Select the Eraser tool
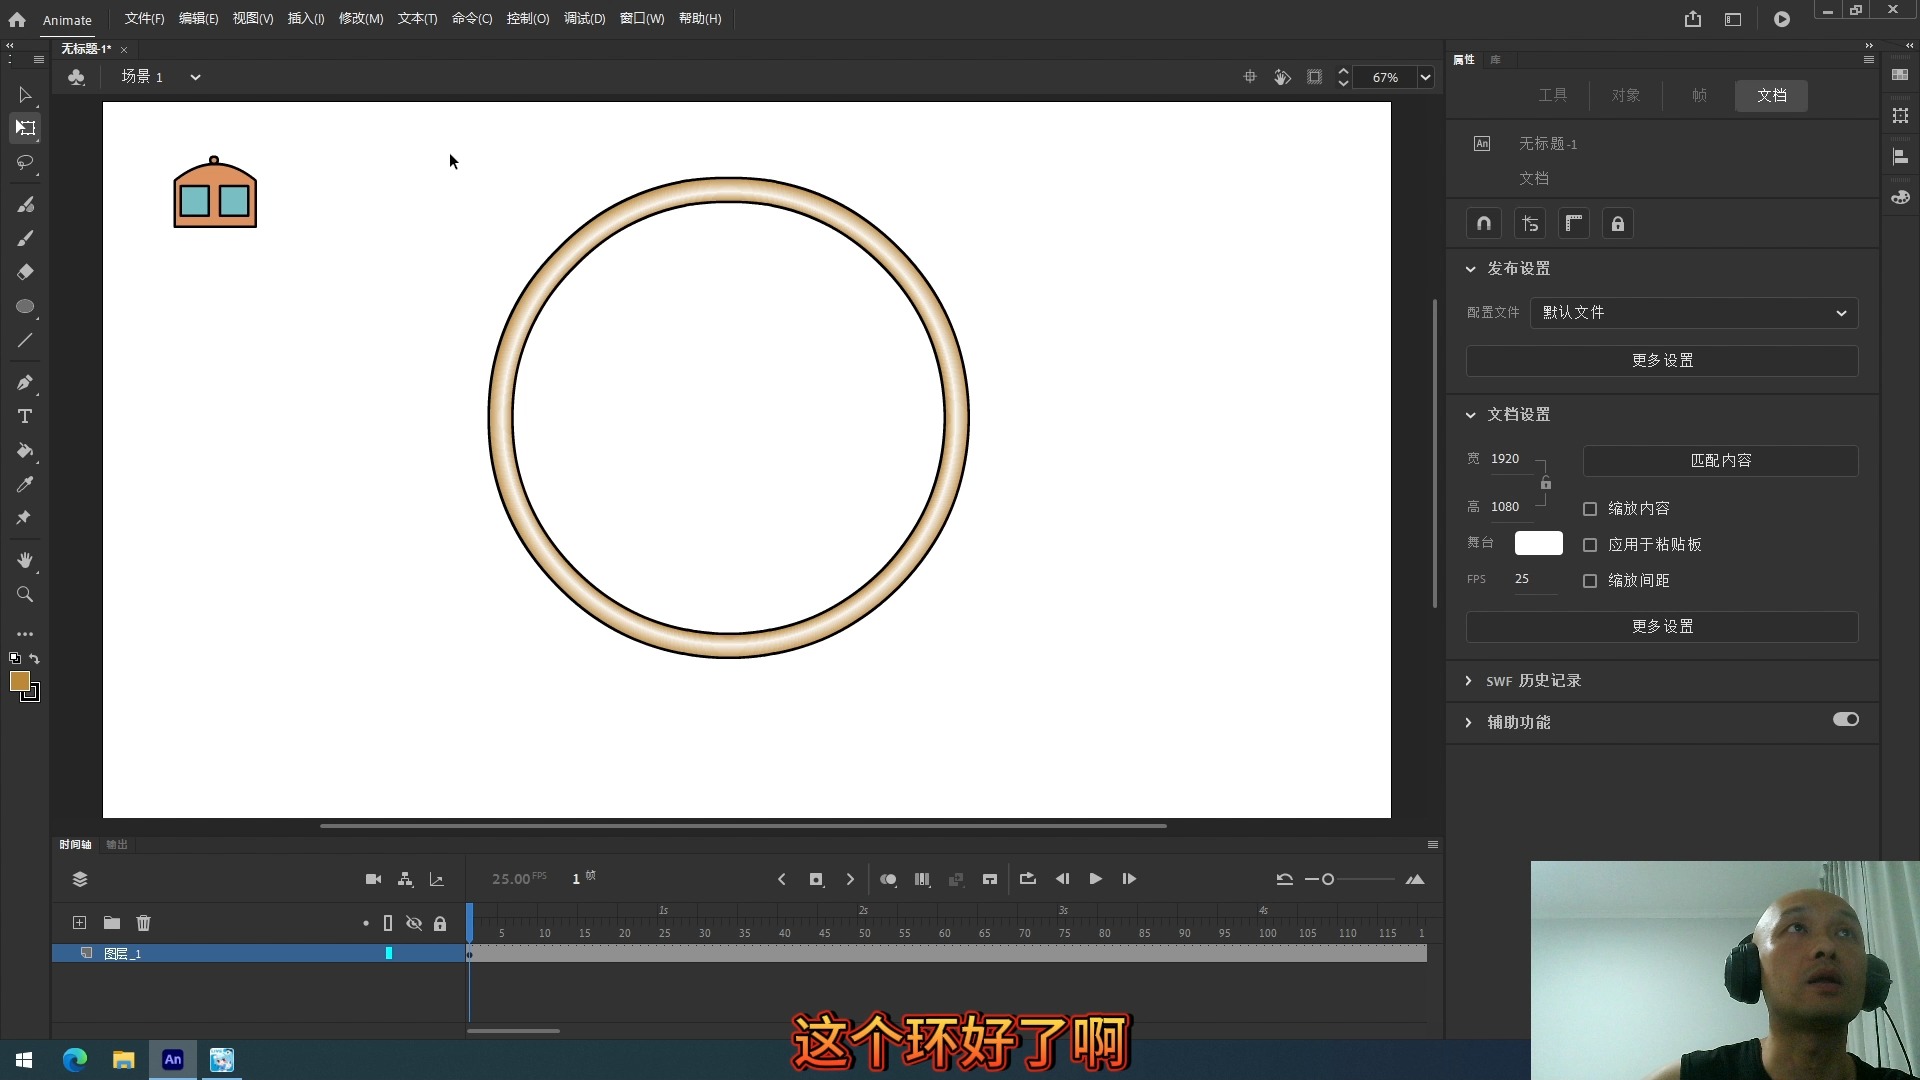Viewport: 1920px width, 1080px height. pyautogui.click(x=25, y=272)
